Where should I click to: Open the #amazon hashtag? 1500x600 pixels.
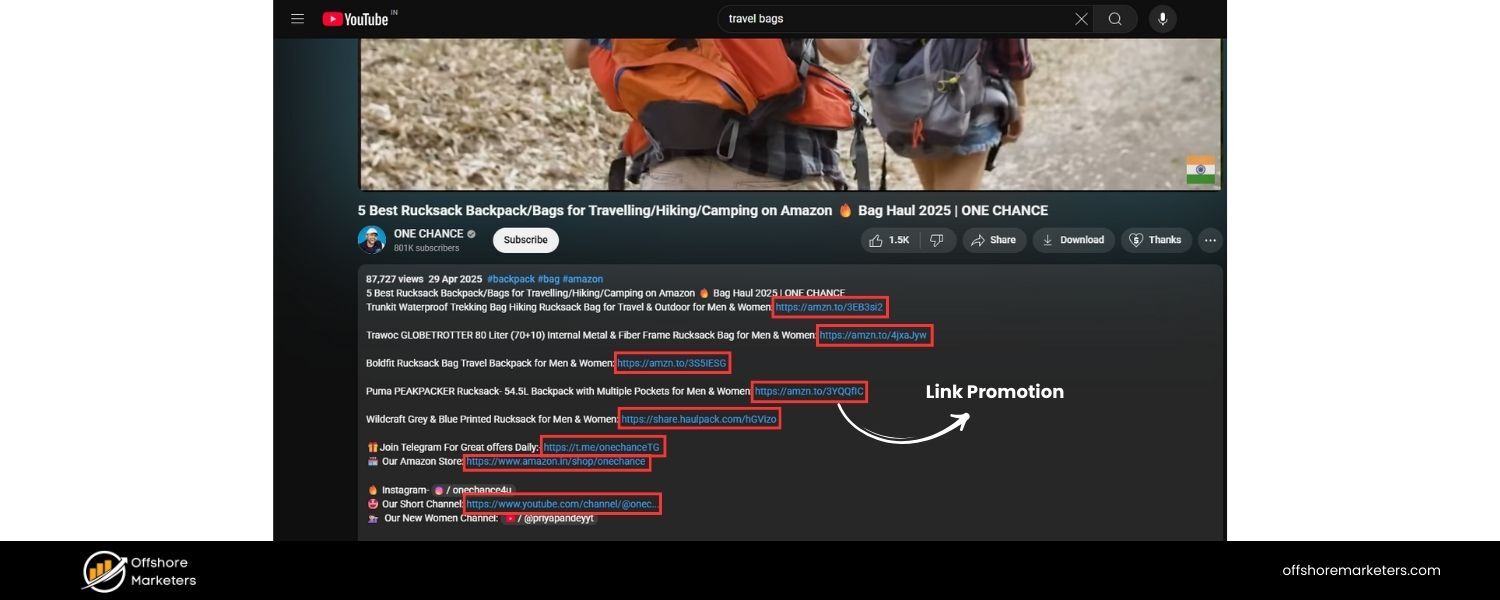coord(581,279)
